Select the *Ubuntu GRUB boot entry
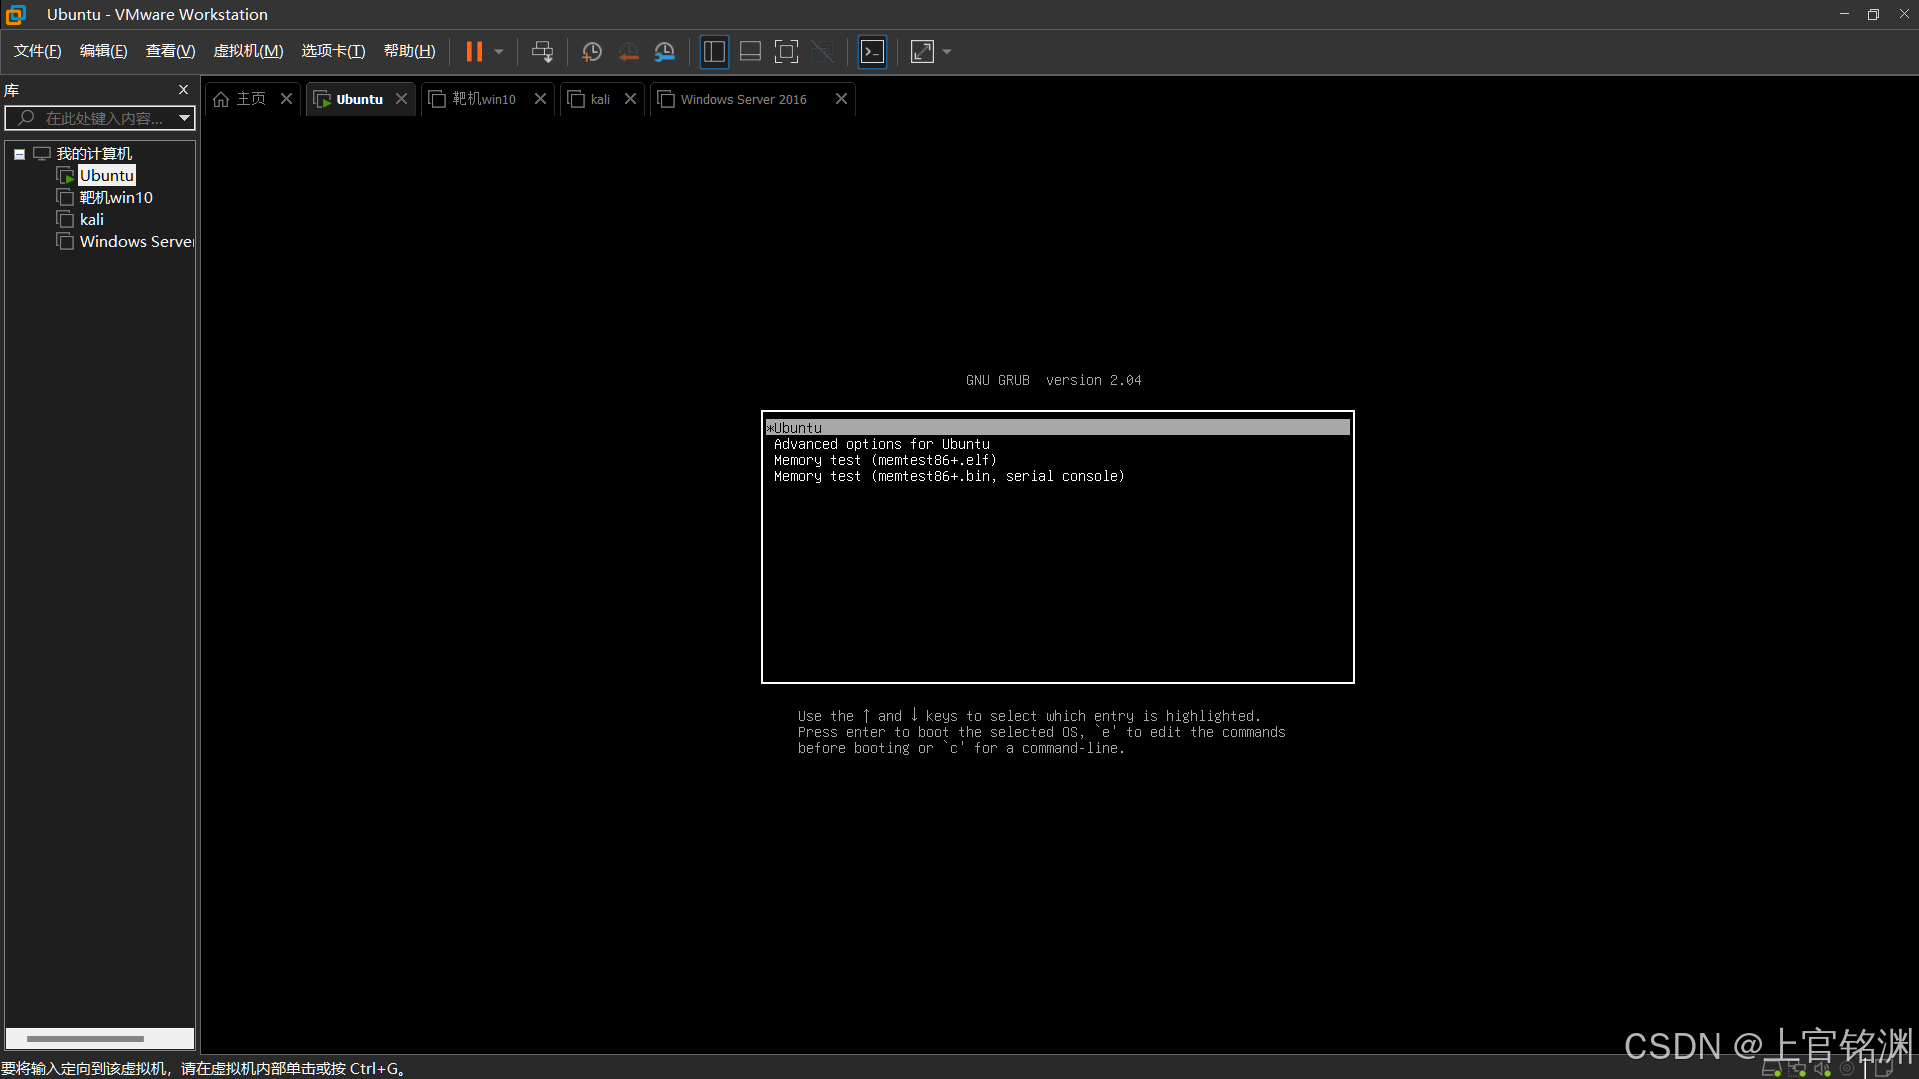Image resolution: width=1919 pixels, height=1079 pixels. pos(1058,428)
